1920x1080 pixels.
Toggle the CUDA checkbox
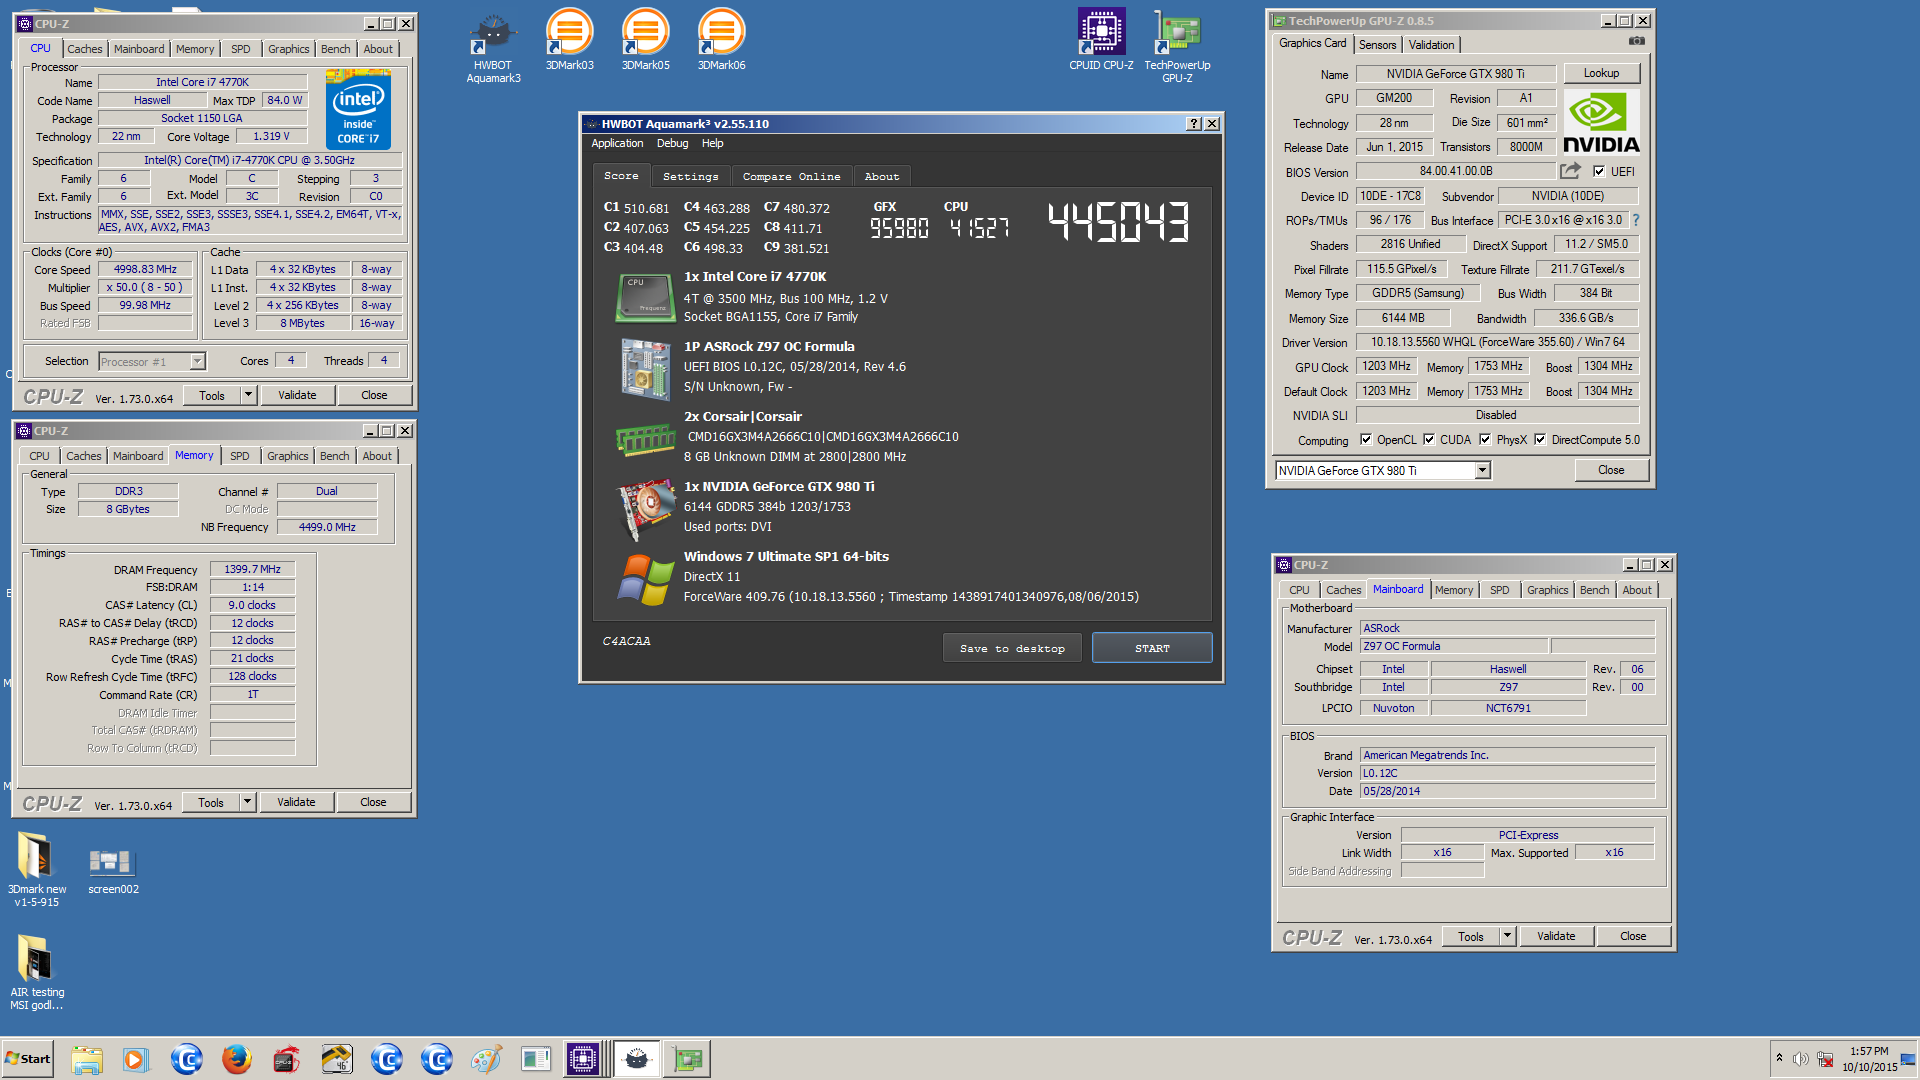click(1429, 439)
